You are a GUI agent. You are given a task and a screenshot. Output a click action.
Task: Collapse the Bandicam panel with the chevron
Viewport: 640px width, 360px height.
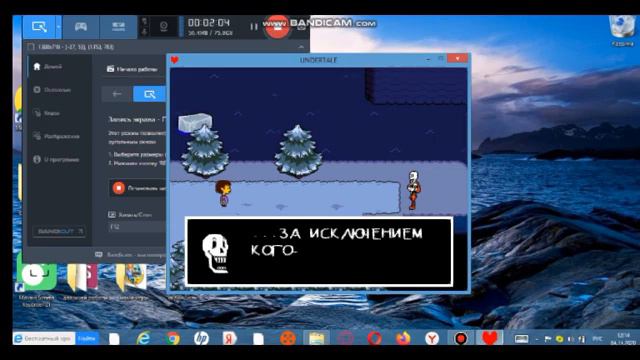(301, 47)
